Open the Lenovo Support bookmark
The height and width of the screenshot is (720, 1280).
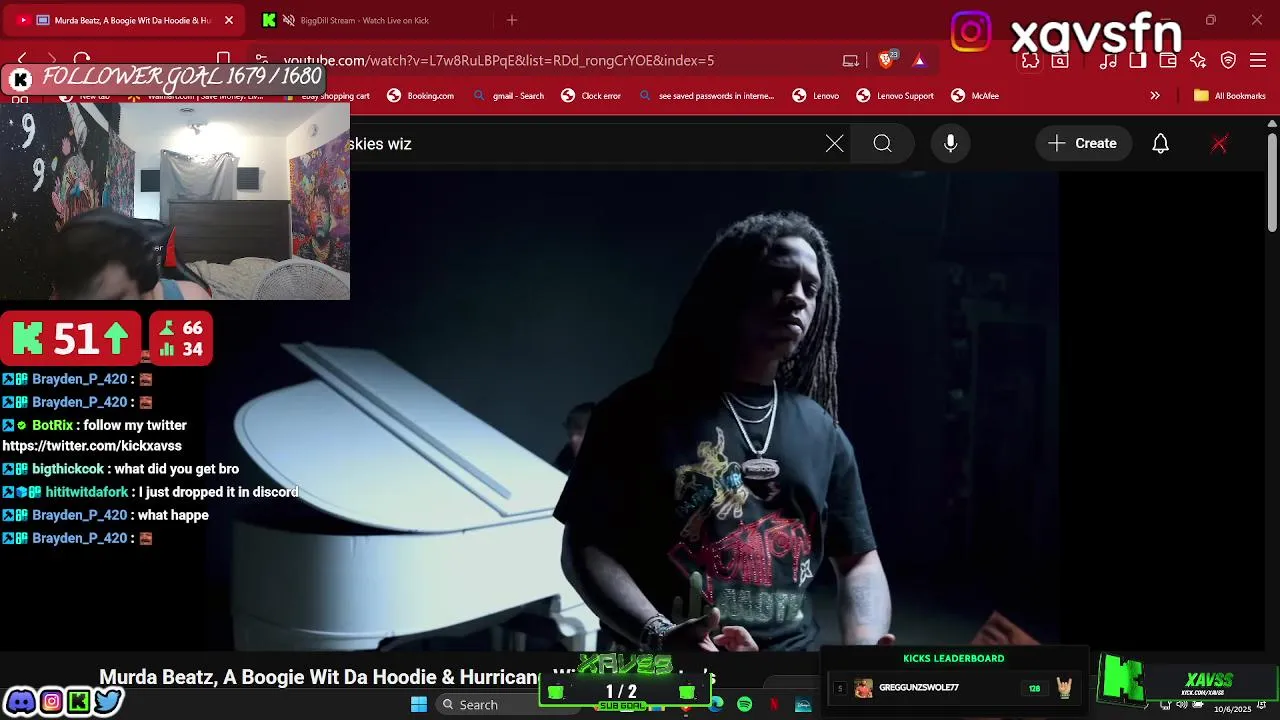pos(895,96)
